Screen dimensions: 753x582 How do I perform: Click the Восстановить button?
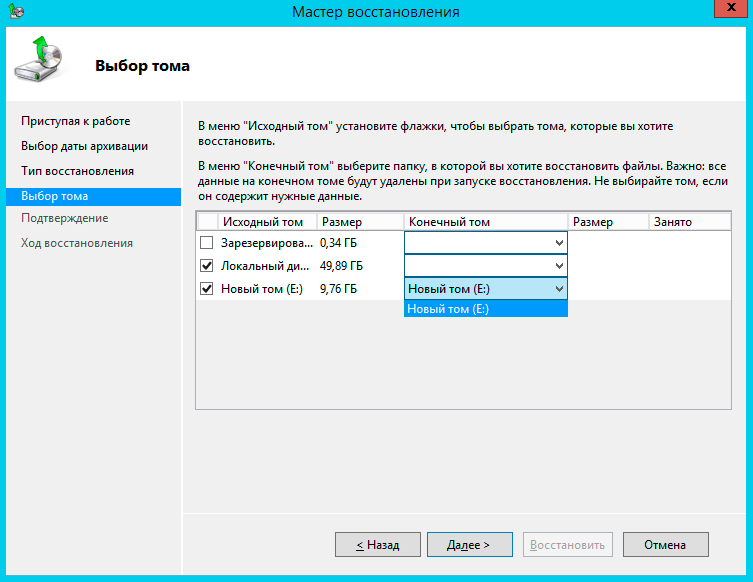point(568,545)
